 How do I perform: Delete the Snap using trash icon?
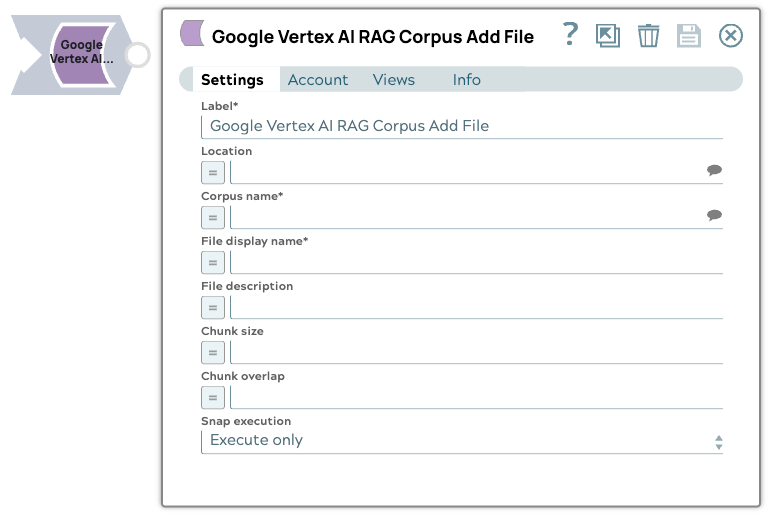click(x=649, y=36)
